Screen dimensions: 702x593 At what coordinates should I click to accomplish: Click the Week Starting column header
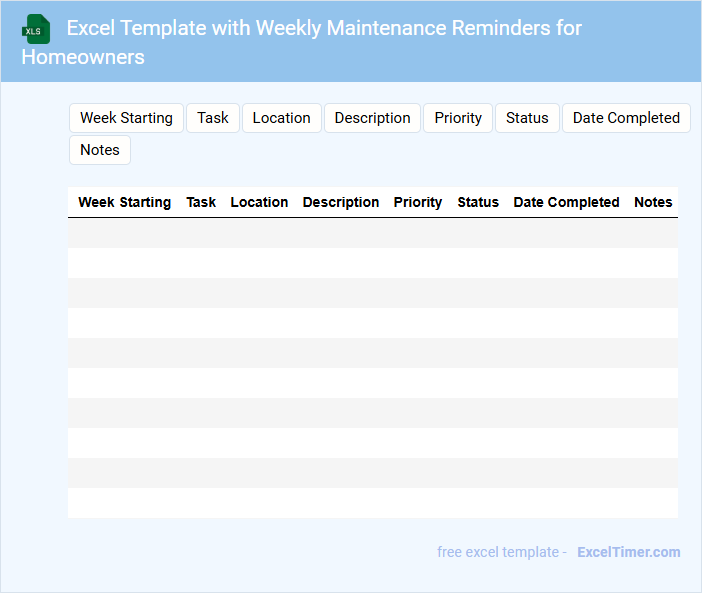[x=124, y=202]
